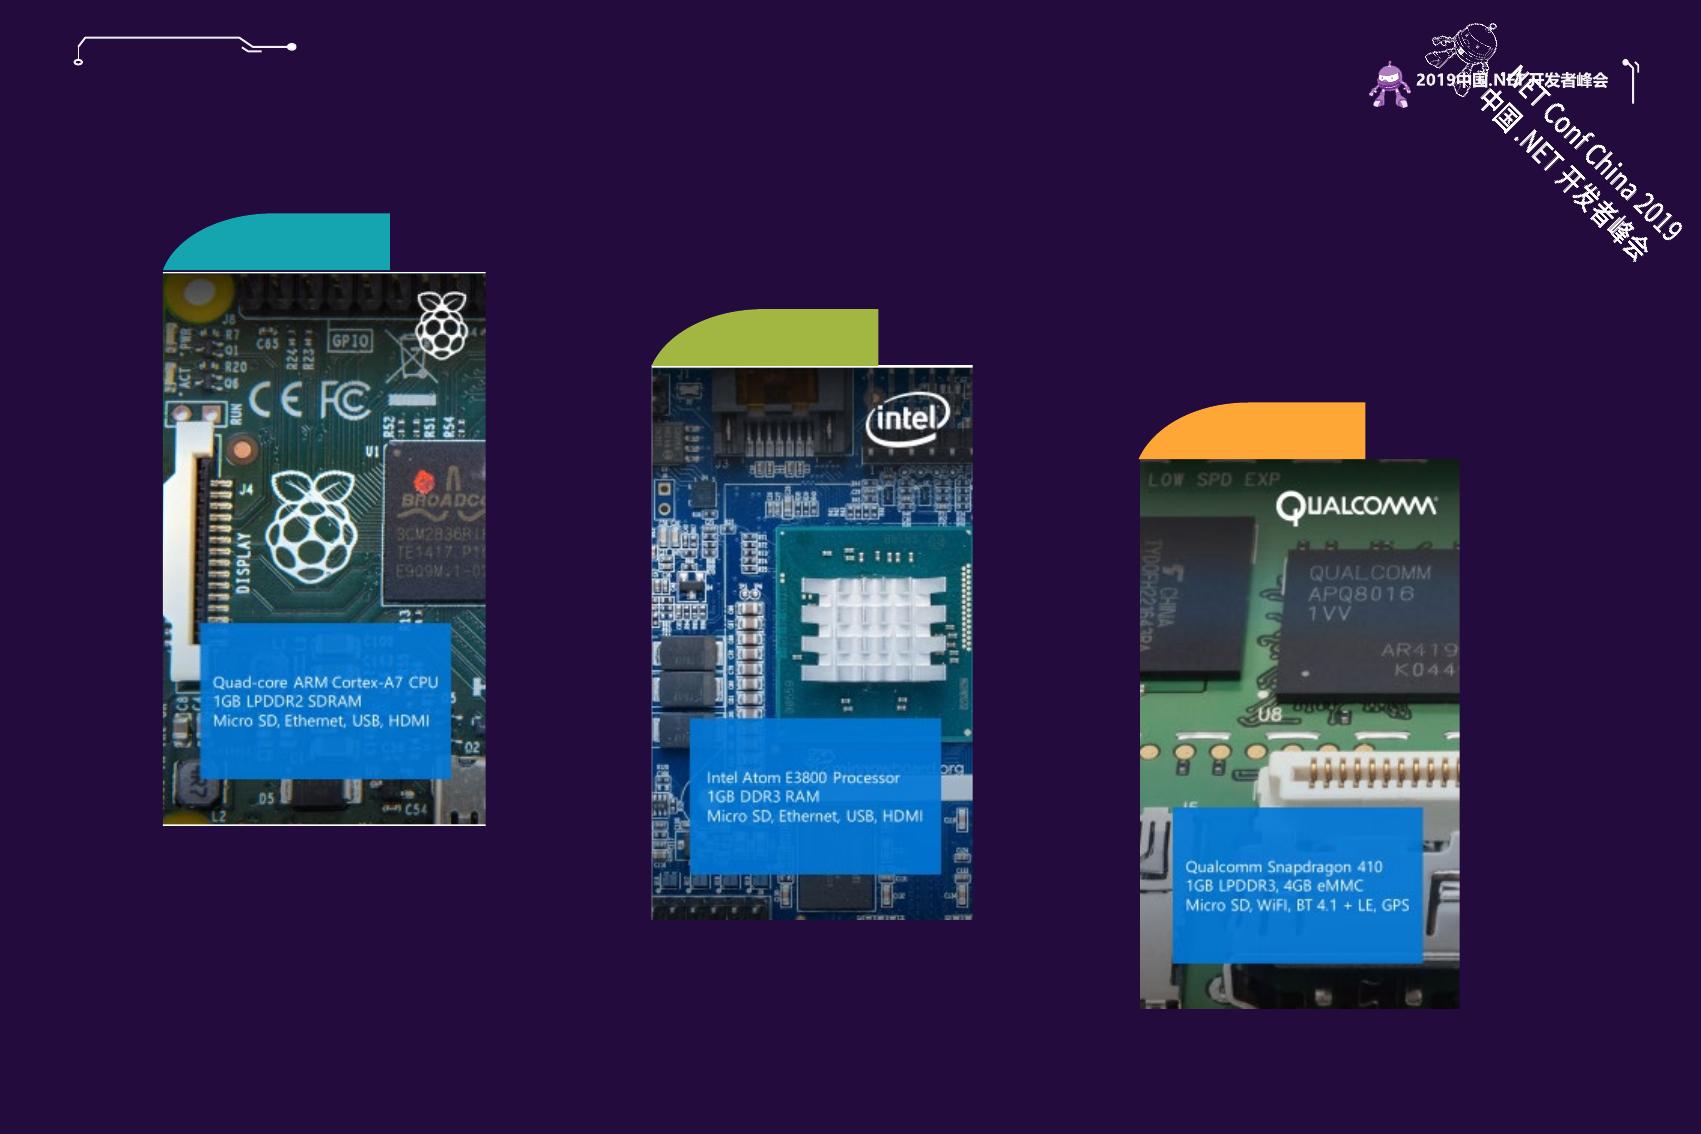Click the "Quad-core ARM Cortex-A7 CPU" text
Image resolution: width=1701 pixels, height=1134 pixels.
click(325, 682)
